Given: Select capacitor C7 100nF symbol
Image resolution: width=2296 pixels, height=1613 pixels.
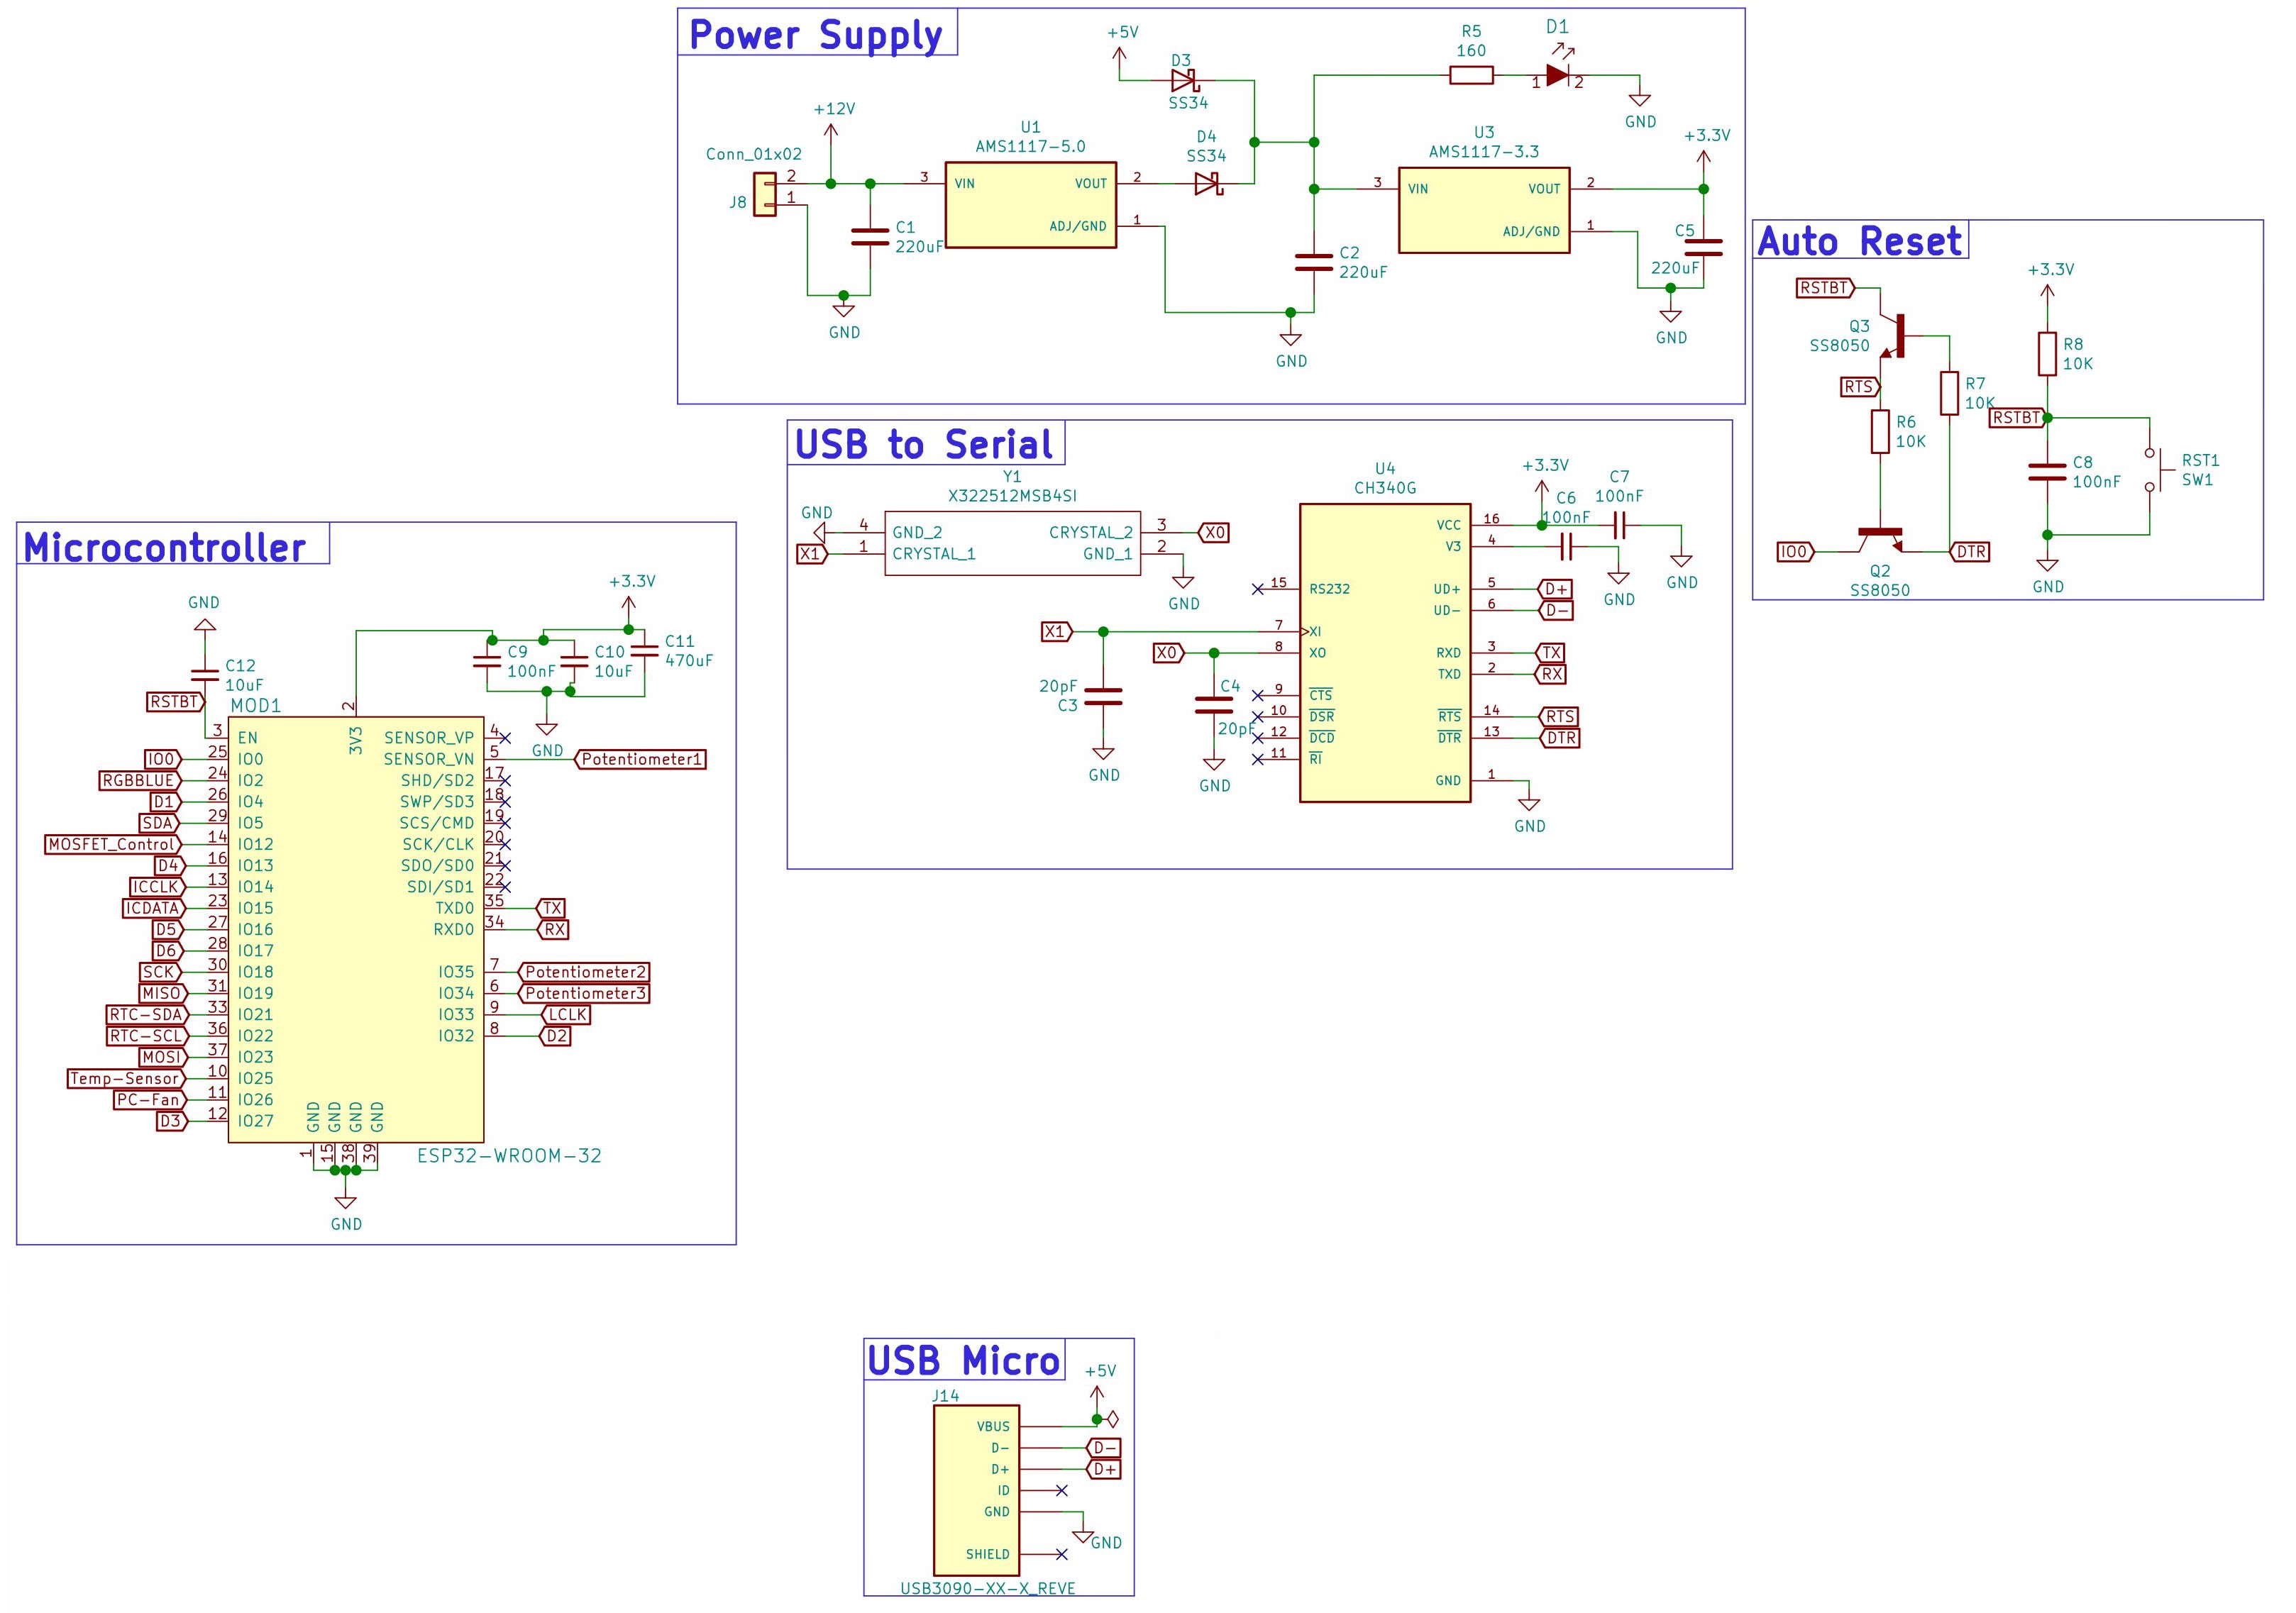Looking at the screenshot, I should [x=1620, y=525].
